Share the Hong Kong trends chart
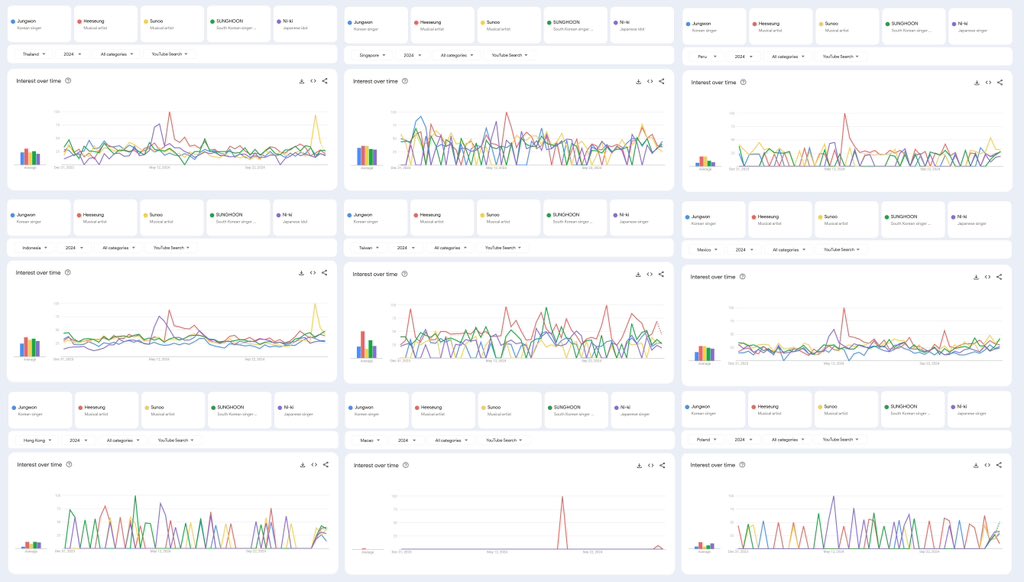Viewport: 1024px width, 582px height. pos(324,463)
